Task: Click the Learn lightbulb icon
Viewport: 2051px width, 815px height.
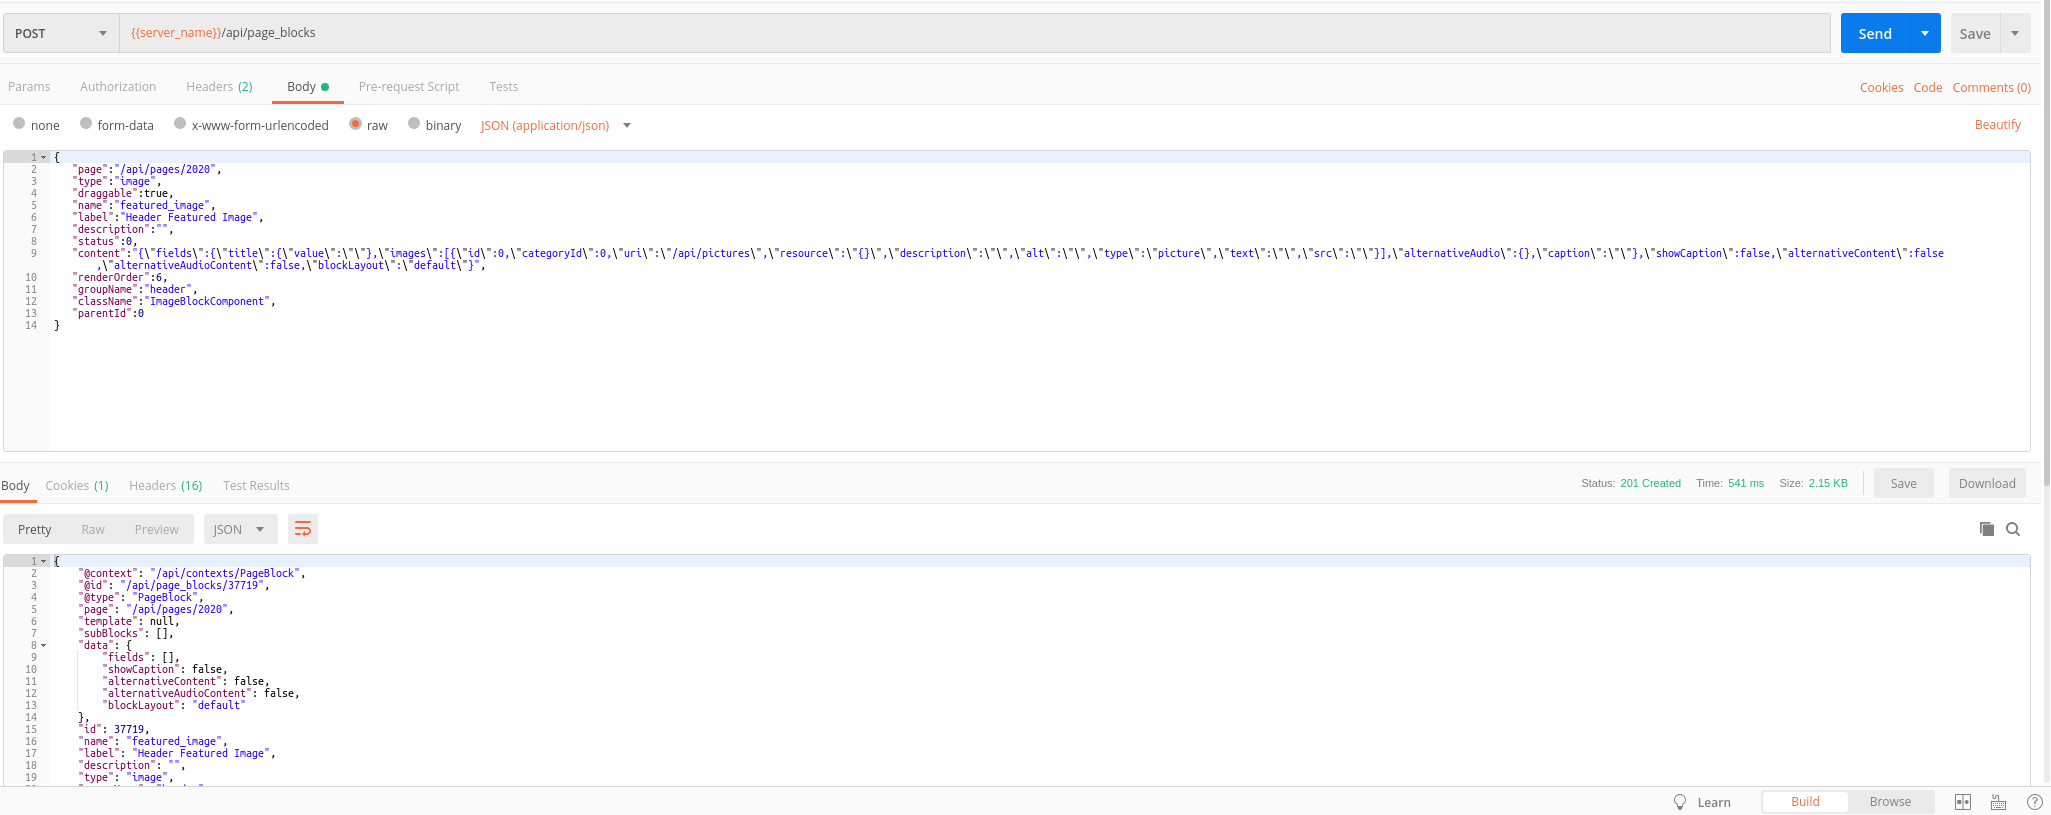Action: (1680, 802)
